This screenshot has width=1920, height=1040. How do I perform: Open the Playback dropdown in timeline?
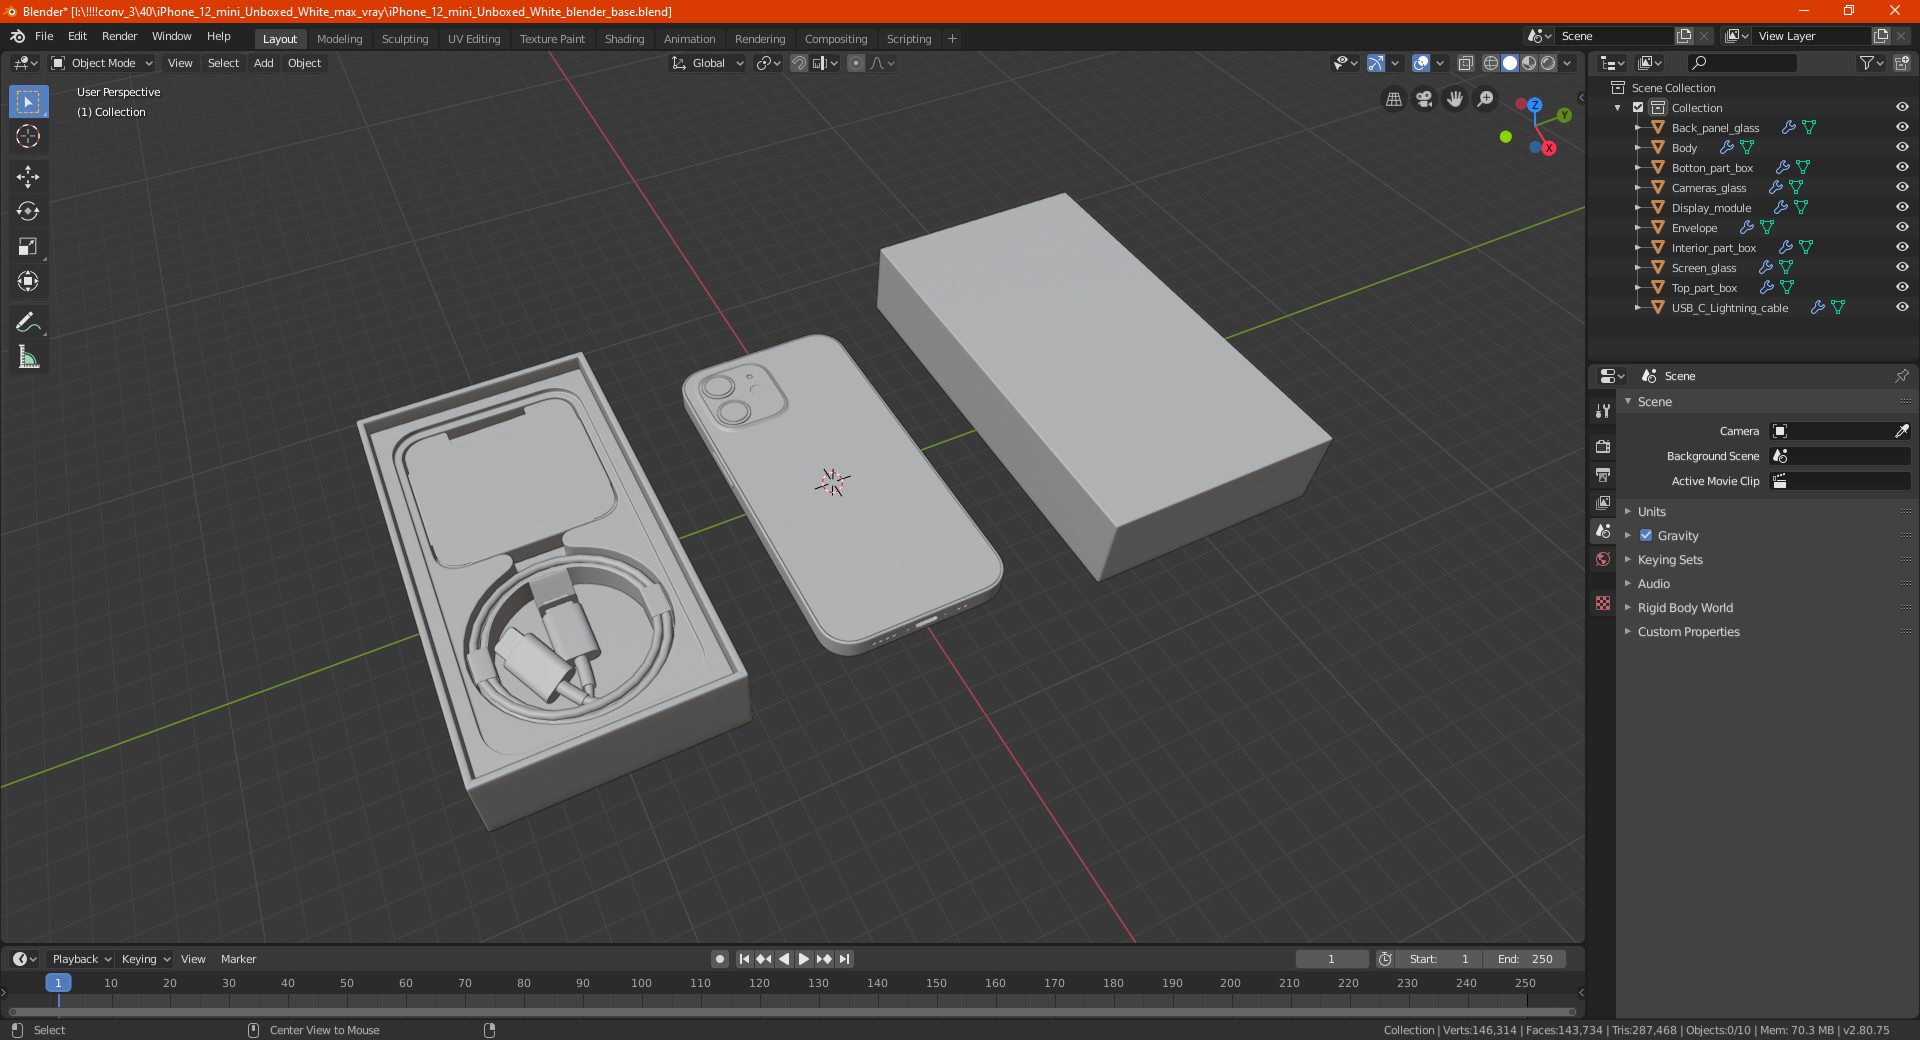[80, 959]
